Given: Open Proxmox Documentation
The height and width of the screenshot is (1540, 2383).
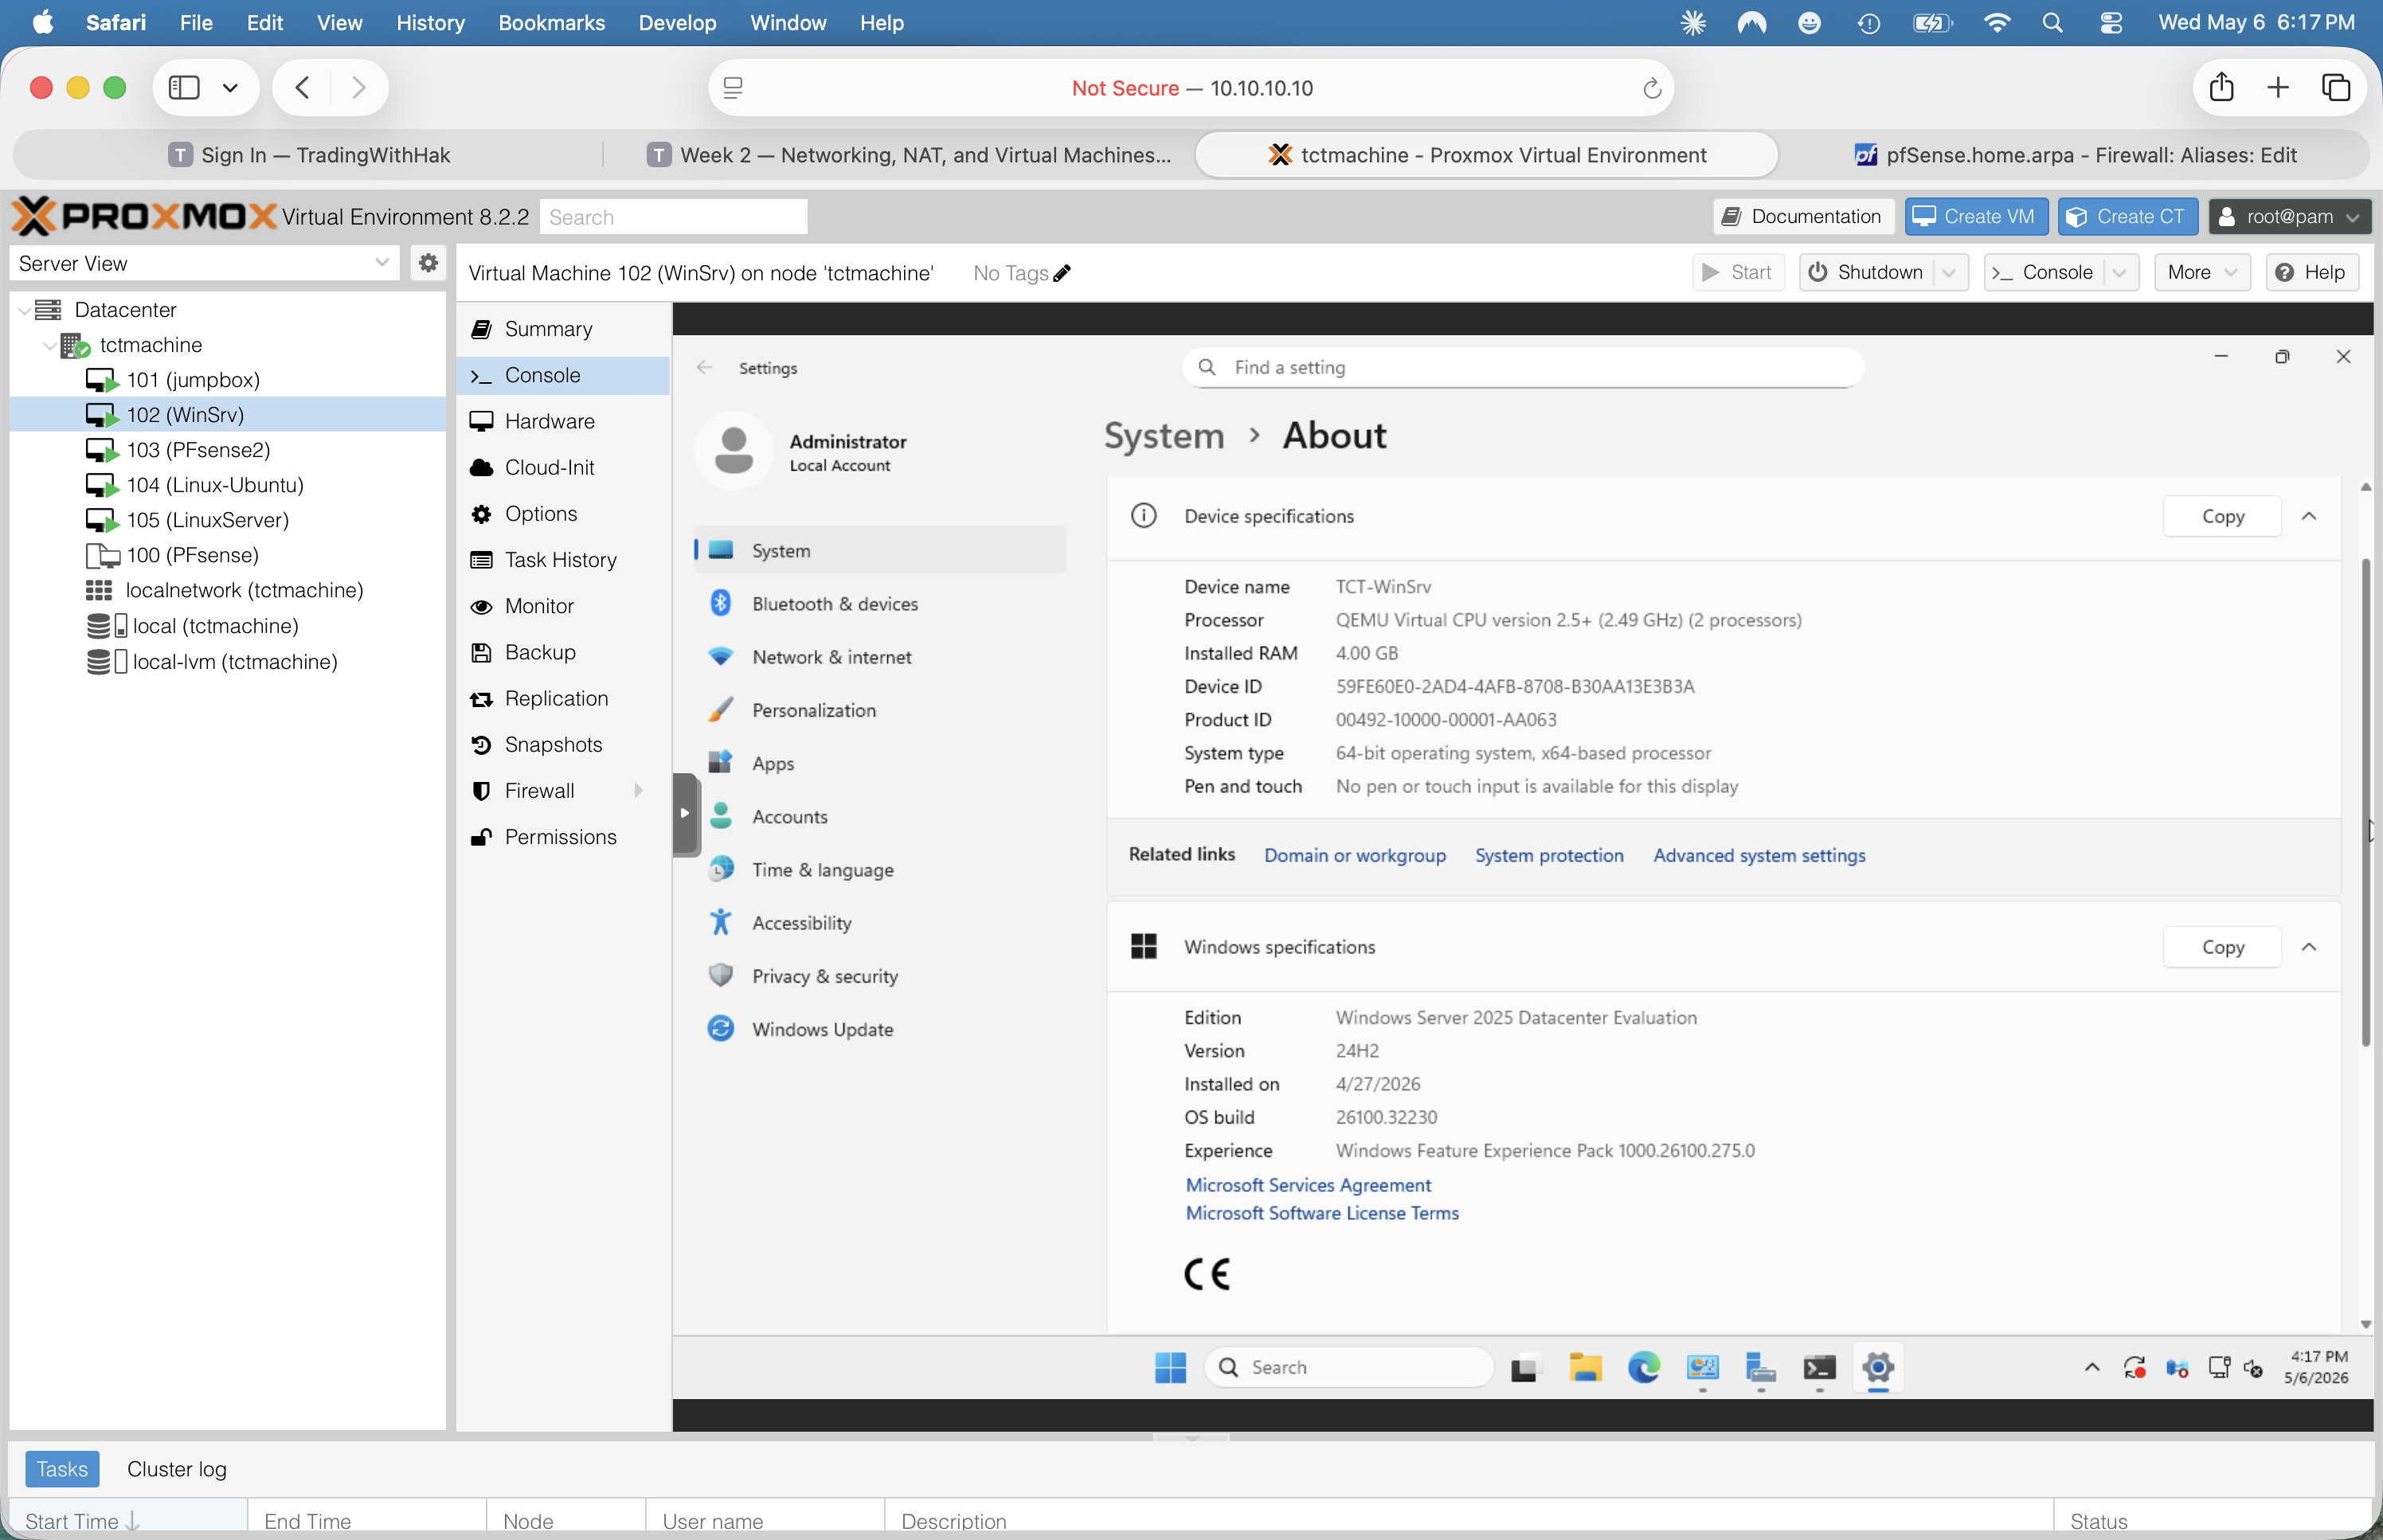Looking at the screenshot, I should 1803,216.
